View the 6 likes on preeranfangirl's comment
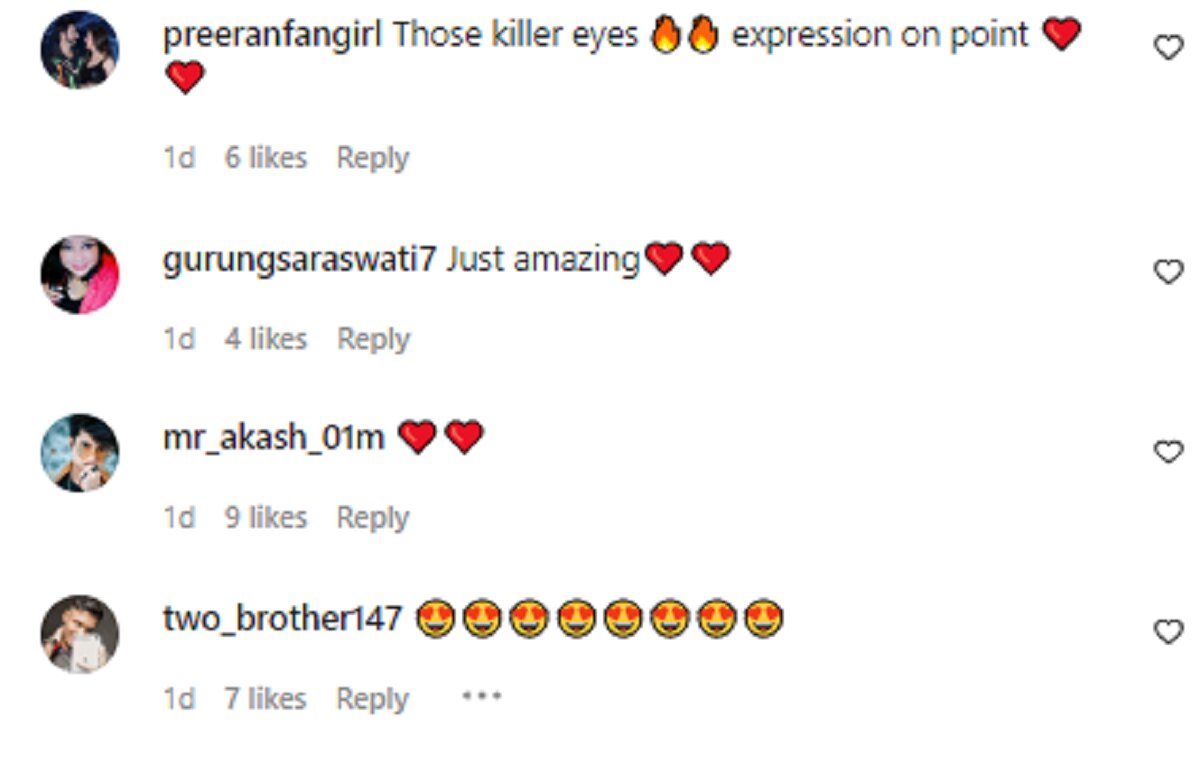This screenshot has height=763, width=1200. [265, 158]
